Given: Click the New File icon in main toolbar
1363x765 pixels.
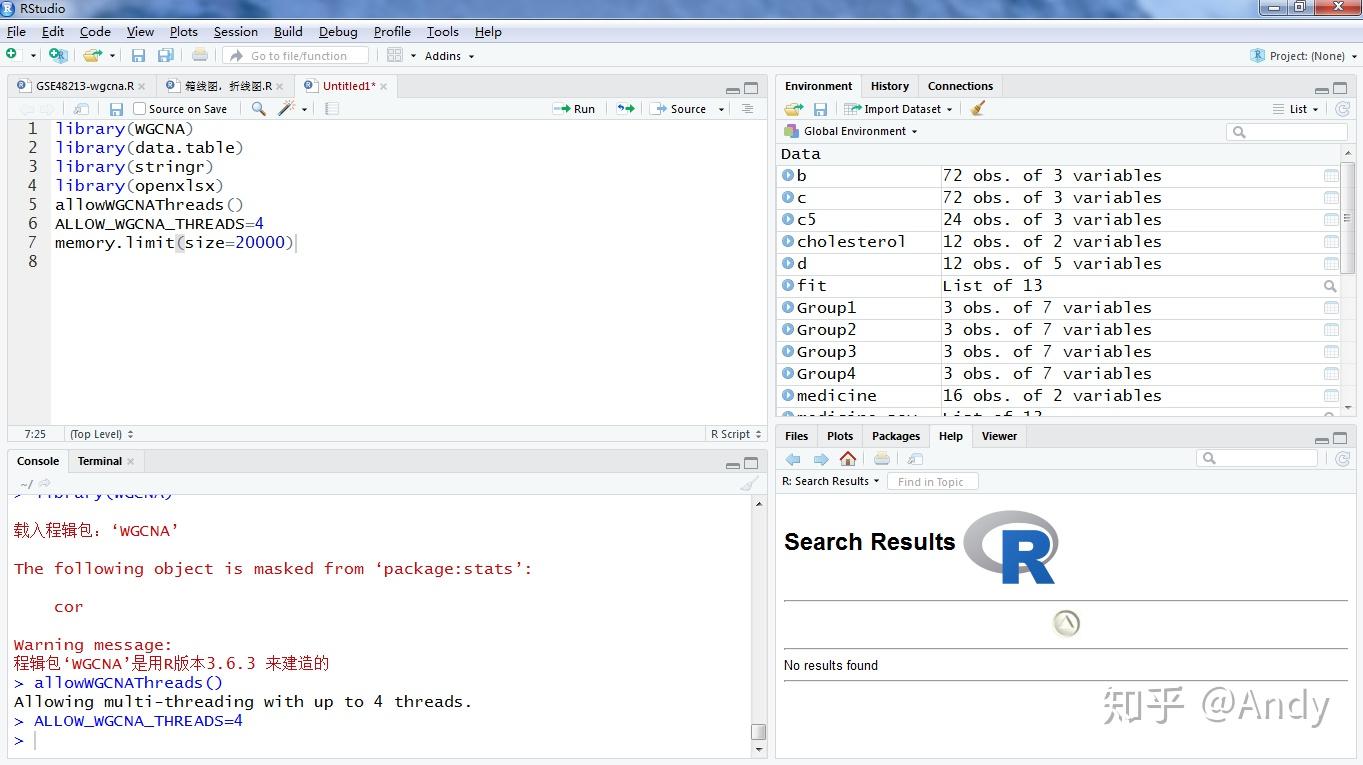Looking at the screenshot, I should 12,55.
